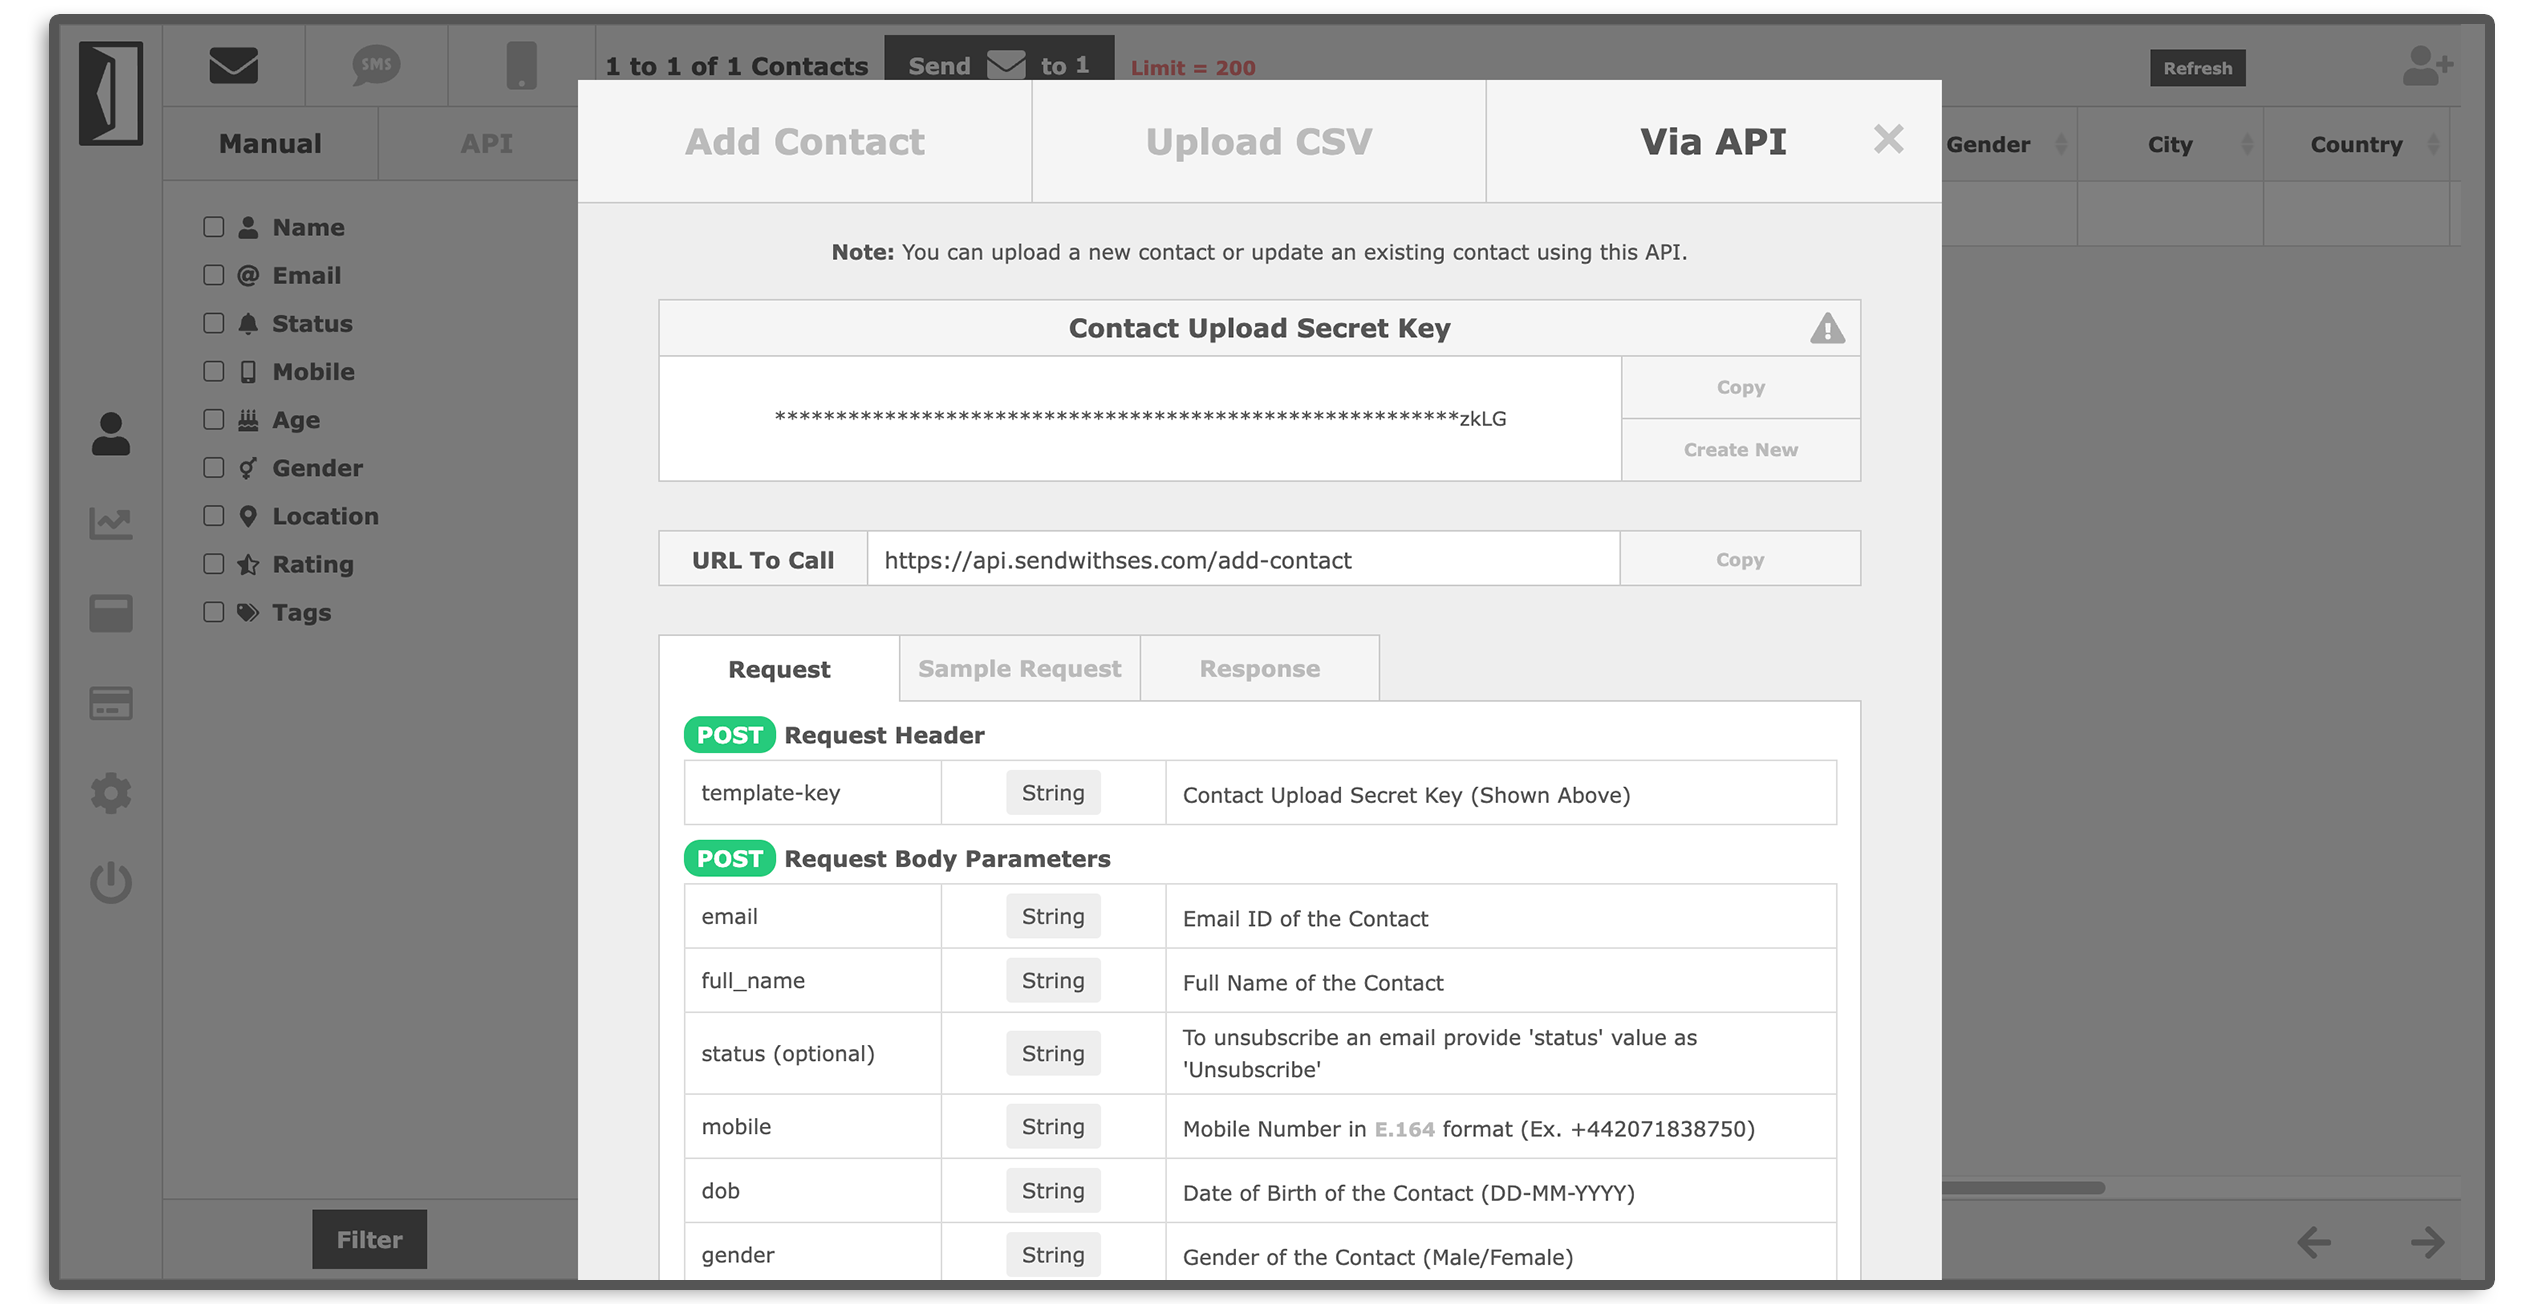Select the SMS speech bubble icon

[x=376, y=66]
